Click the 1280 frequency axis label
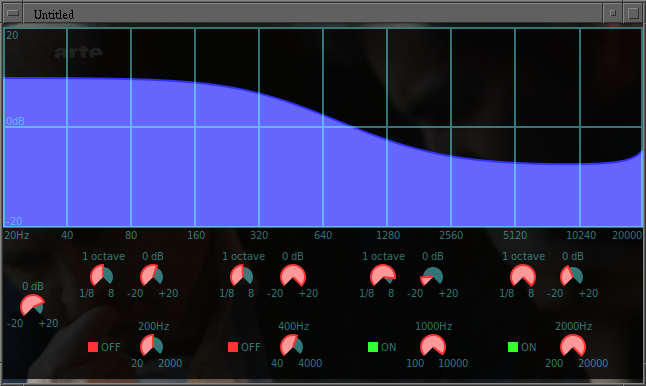646x386 pixels. tap(388, 235)
